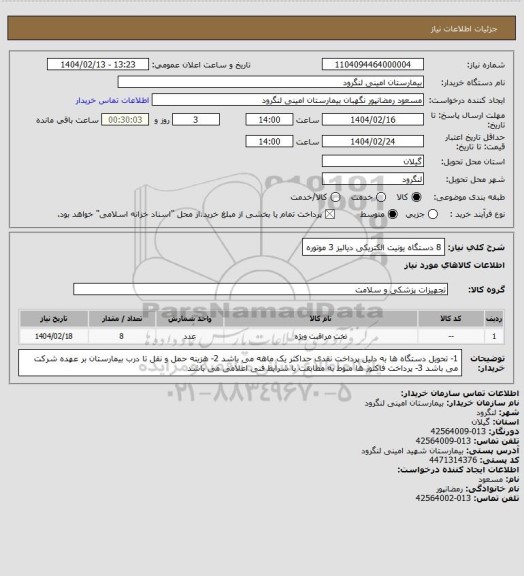
Task: Click the postal code 4471314376
Action: tap(453, 460)
